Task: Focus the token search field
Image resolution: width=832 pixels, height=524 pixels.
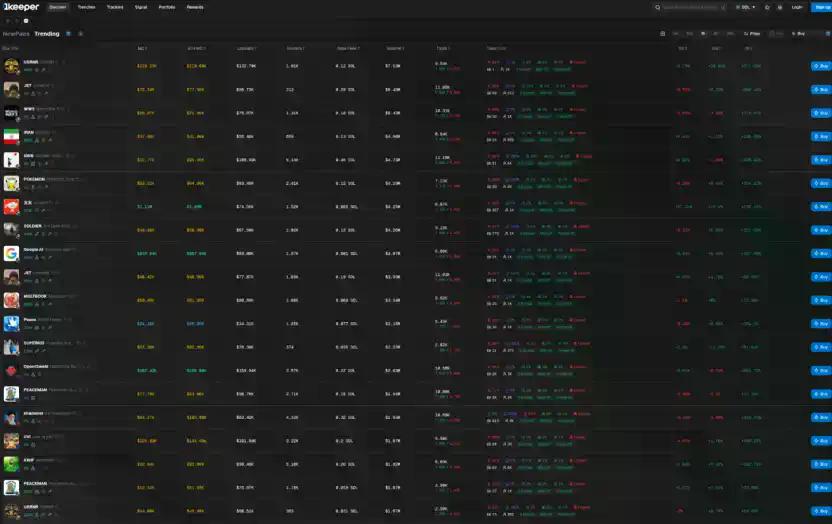Action: click(691, 7)
